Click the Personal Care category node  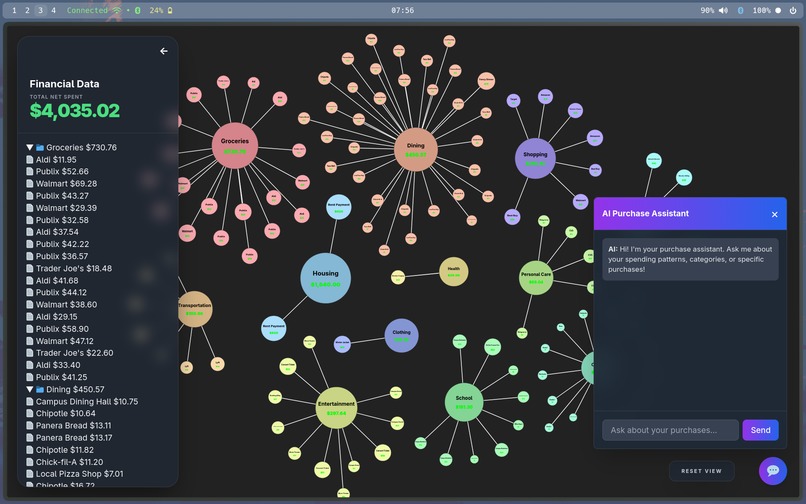coord(536,278)
